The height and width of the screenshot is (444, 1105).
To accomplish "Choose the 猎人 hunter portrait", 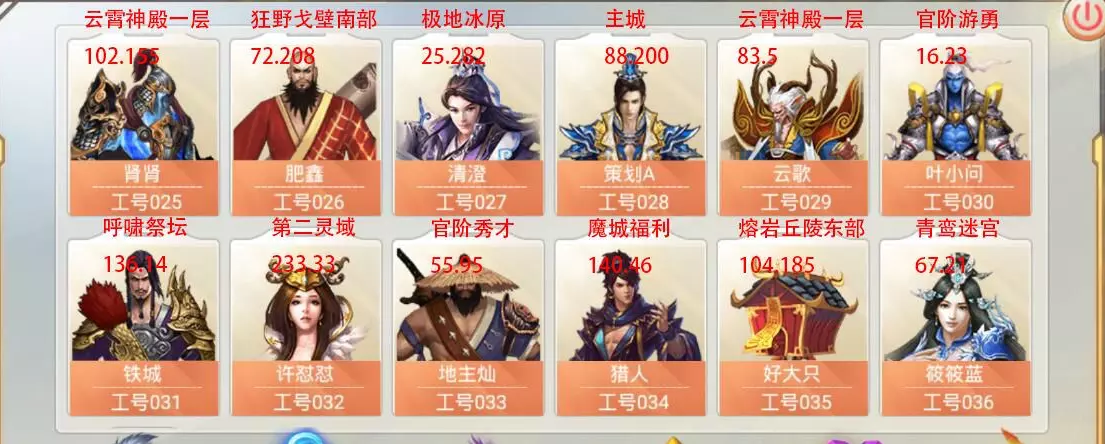I will (631, 302).
